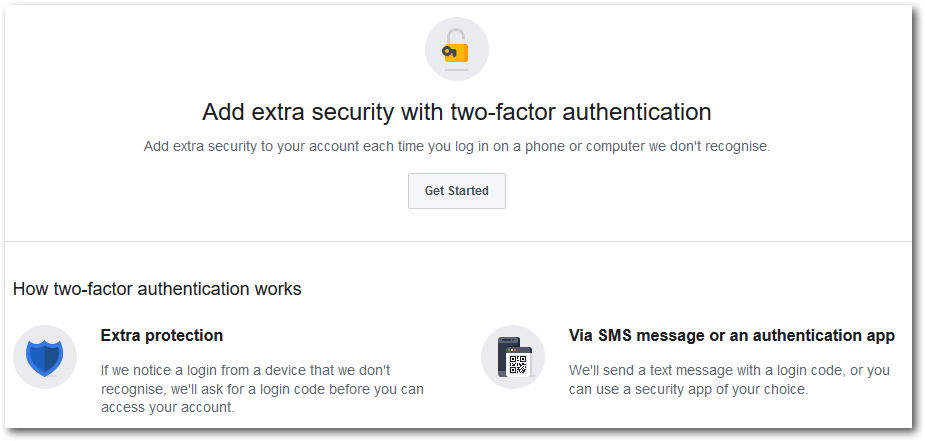Screen dimensions: 925x441
Task: Click the 'Add extra security with two-factor authentication' heading
Action: point(456,111)
